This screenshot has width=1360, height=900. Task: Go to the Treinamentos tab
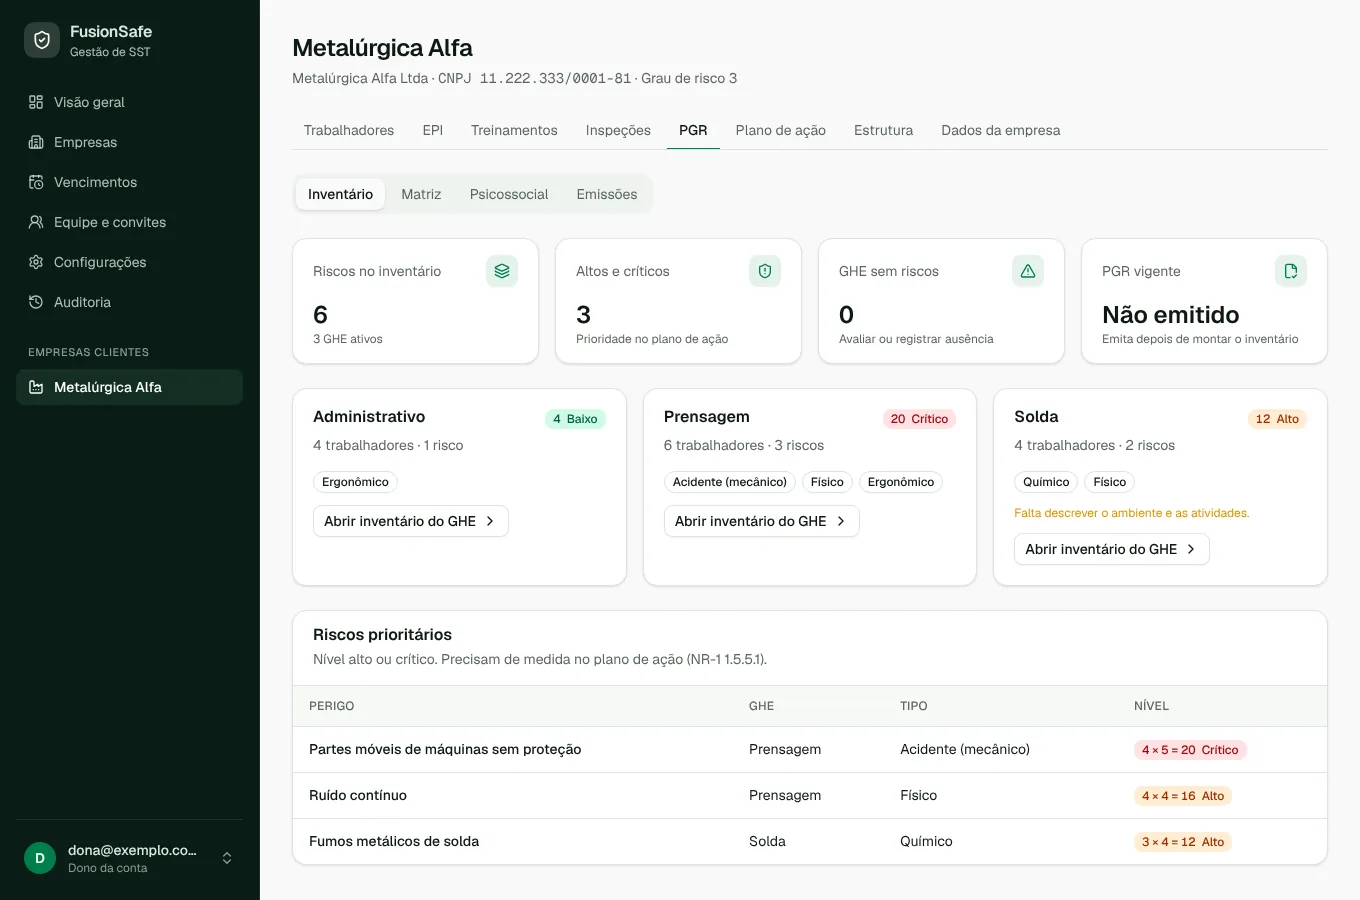pyautogui.click(x=514, y=130)
